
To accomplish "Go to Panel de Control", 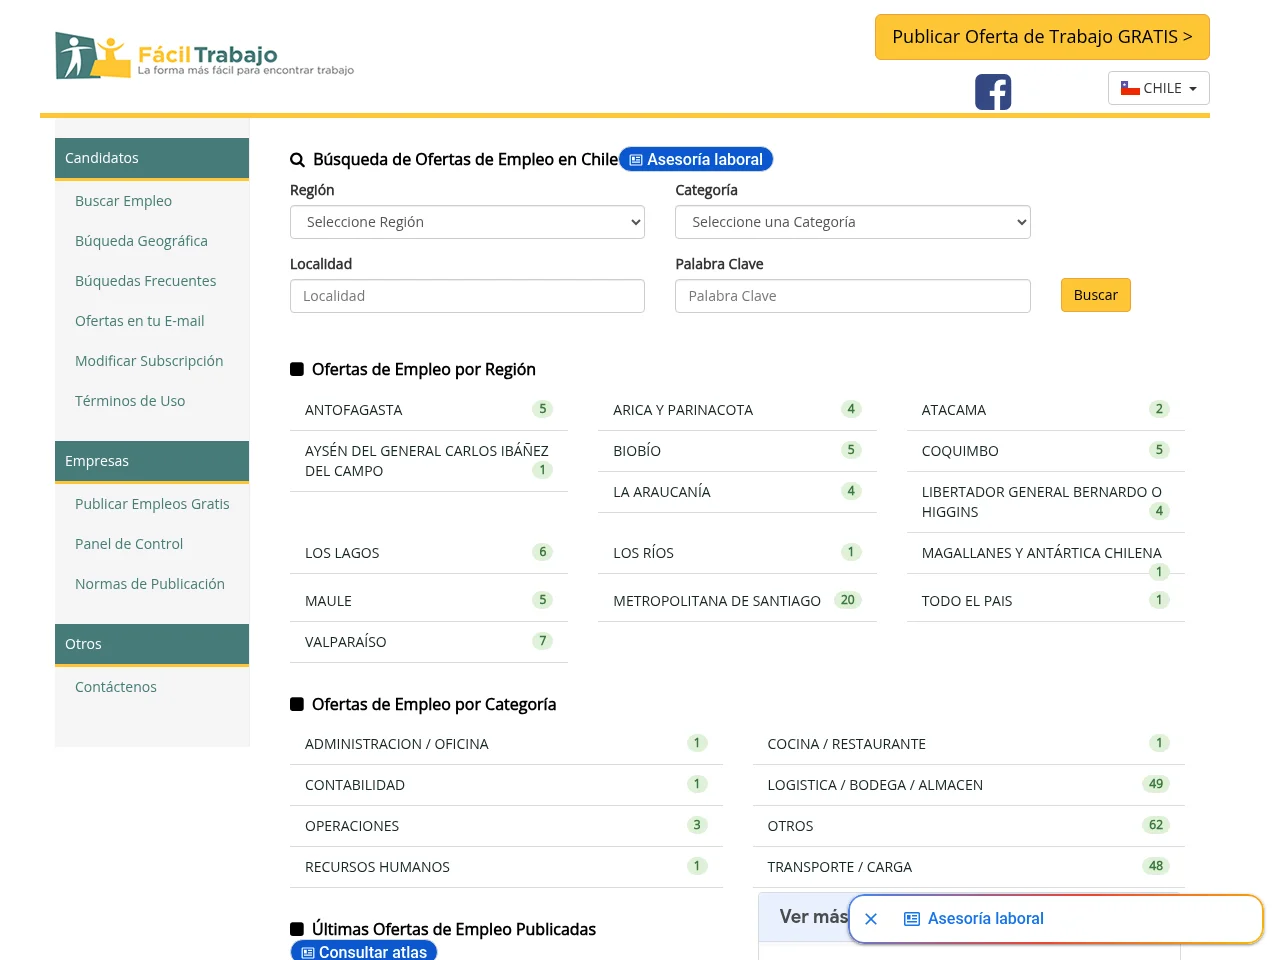I will pos(129,544).
